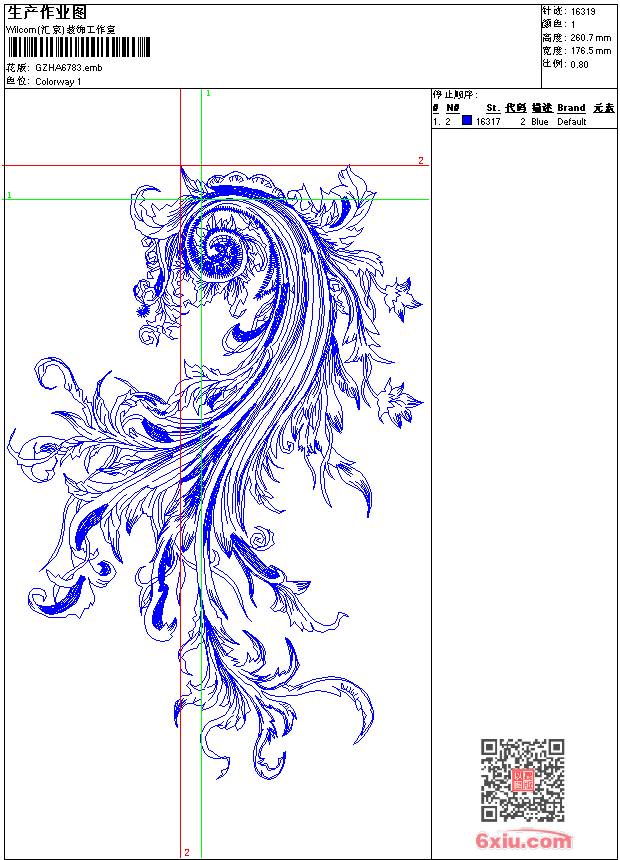Viewport: 620px width, 860px height.
Task: Click the file name GZHA6783.emb
Action: (68, 68)
